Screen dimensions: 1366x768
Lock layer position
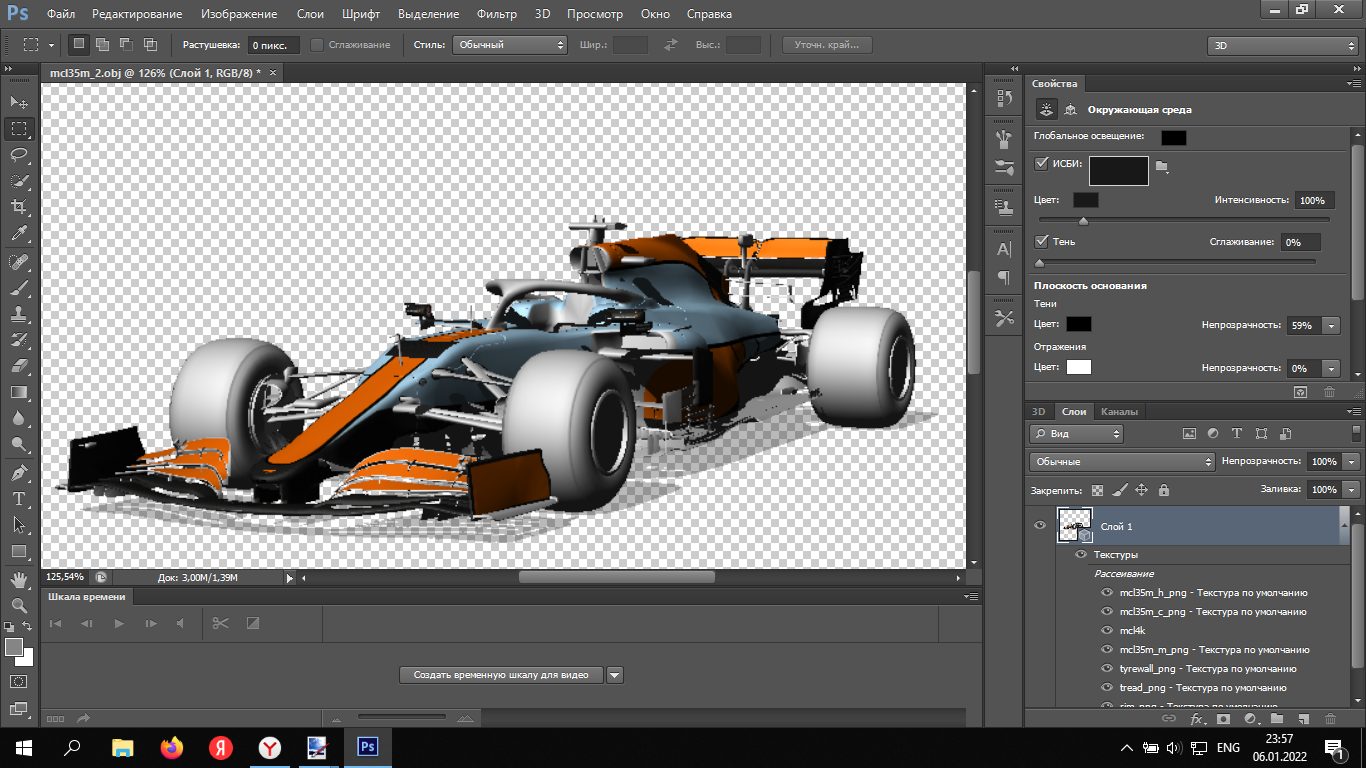point(1141,490)
